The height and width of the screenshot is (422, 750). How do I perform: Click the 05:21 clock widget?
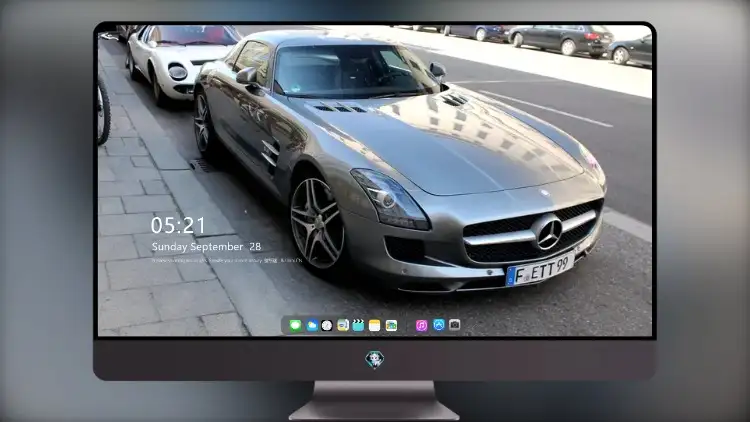[x=178, y=225]
